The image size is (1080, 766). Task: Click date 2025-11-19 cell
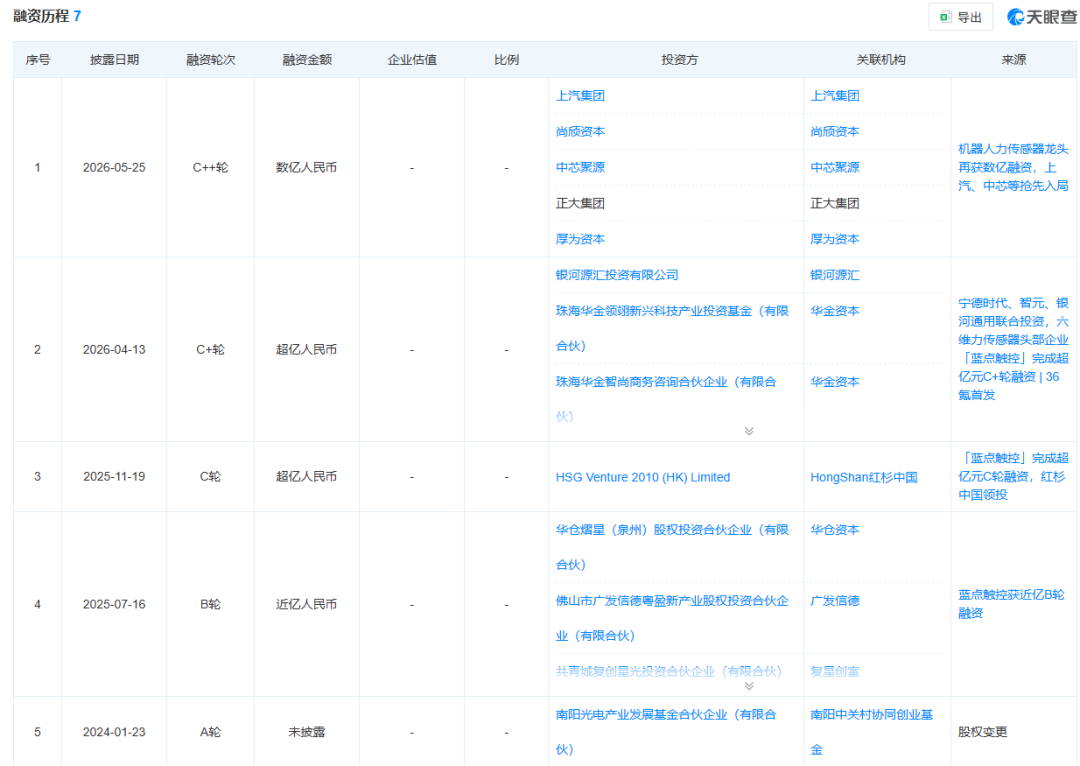click(114, 477)
